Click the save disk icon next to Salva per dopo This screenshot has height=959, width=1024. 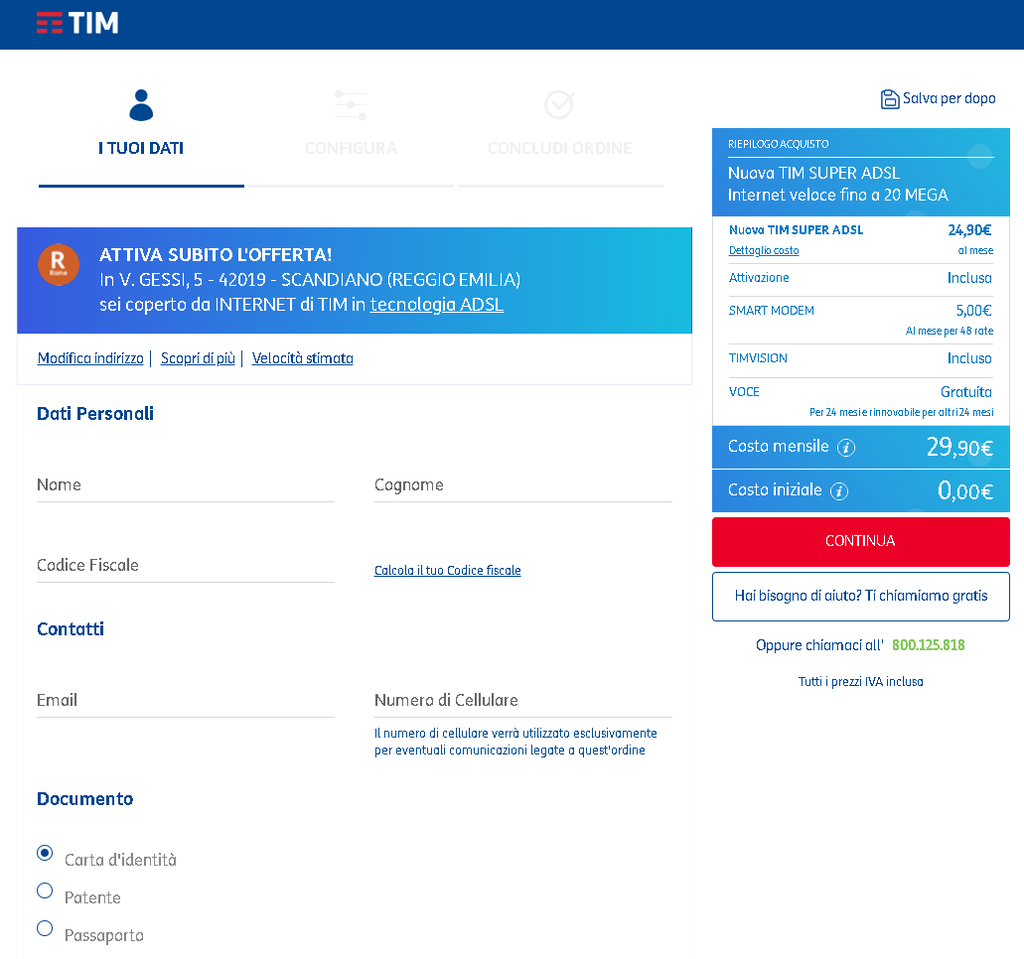point(889,99)
